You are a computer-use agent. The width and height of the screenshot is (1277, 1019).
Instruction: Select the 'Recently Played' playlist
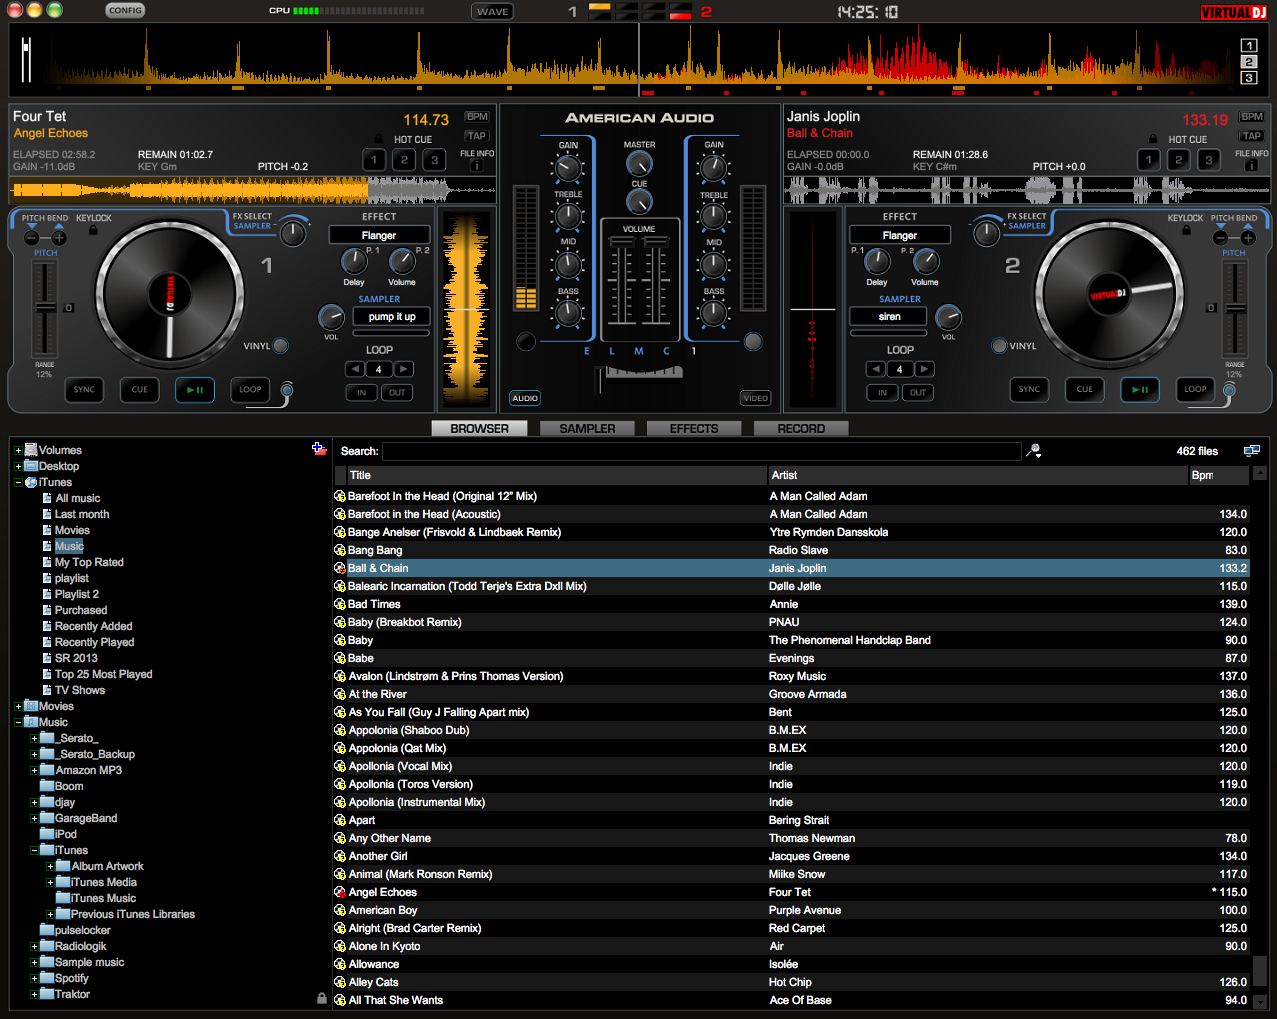click(94, 642)
